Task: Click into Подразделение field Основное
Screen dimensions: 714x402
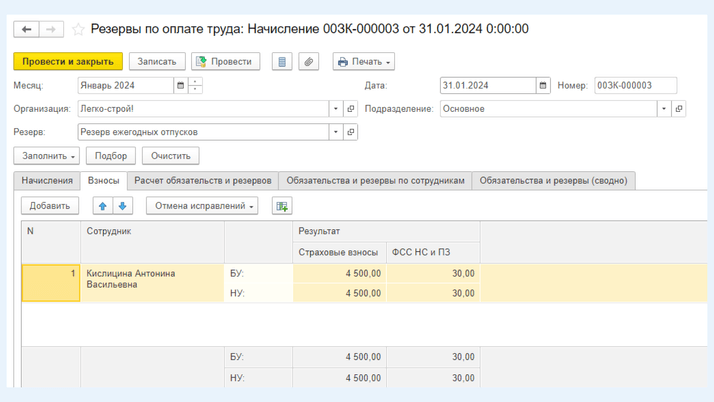Action: point(548,109)
